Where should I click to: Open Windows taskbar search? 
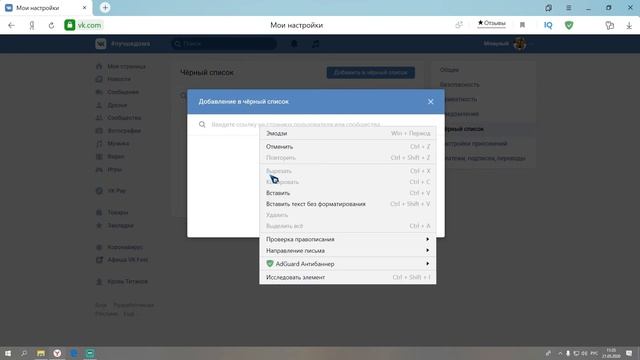pos(24,353)
